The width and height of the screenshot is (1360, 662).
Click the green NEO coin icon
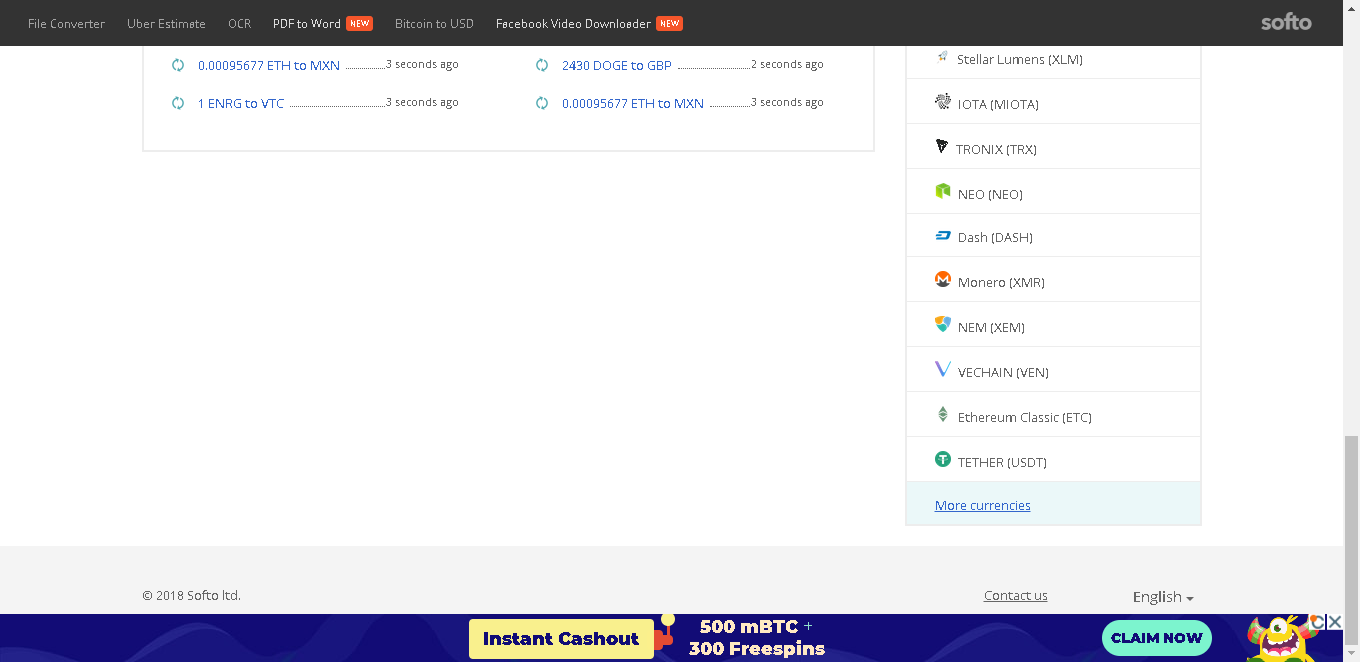(x=942, y=191)
